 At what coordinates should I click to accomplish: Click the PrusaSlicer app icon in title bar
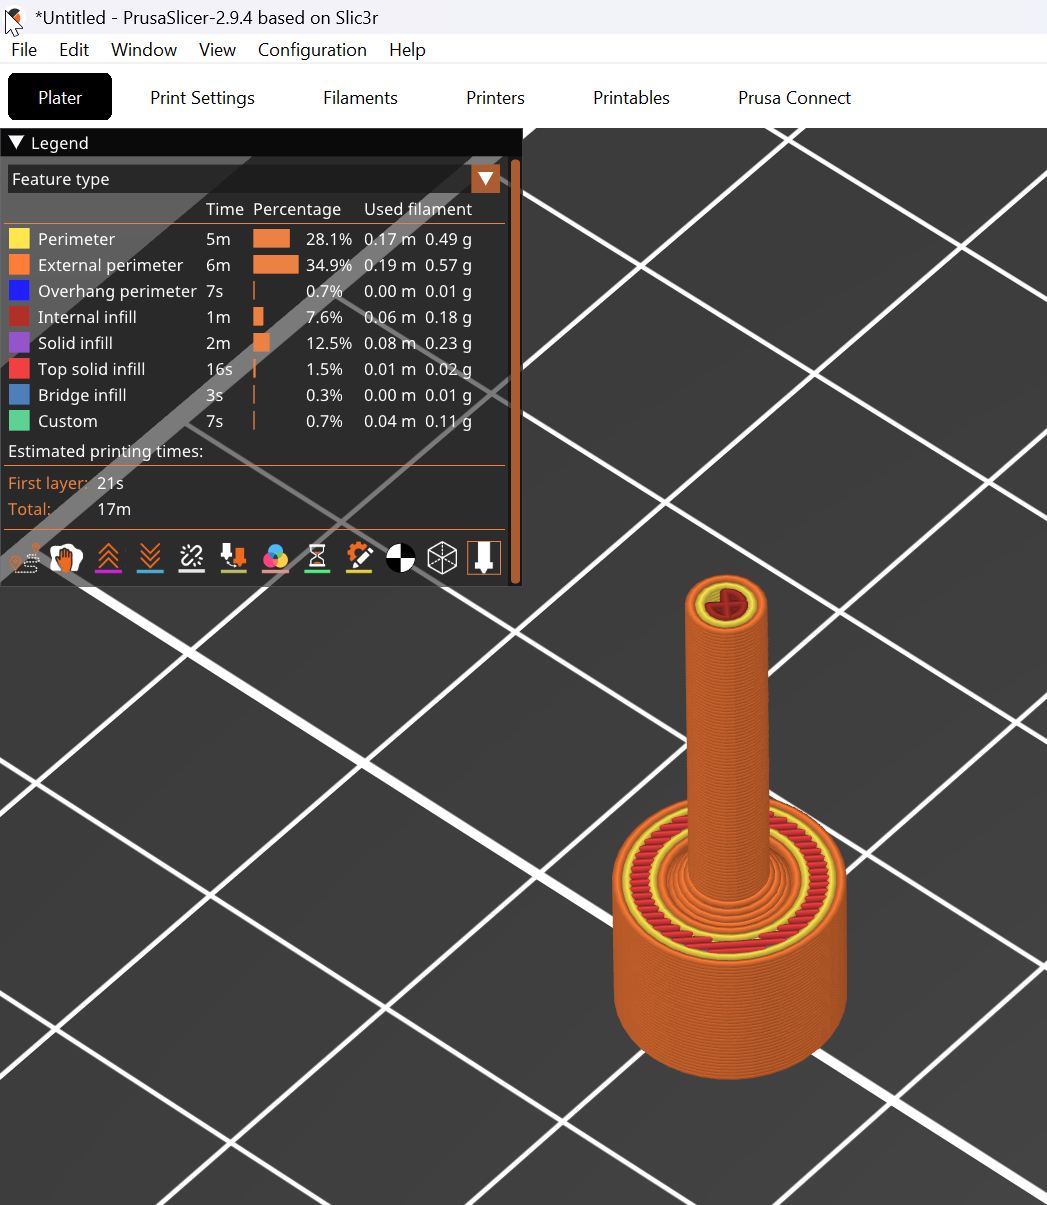pos(14,18)
